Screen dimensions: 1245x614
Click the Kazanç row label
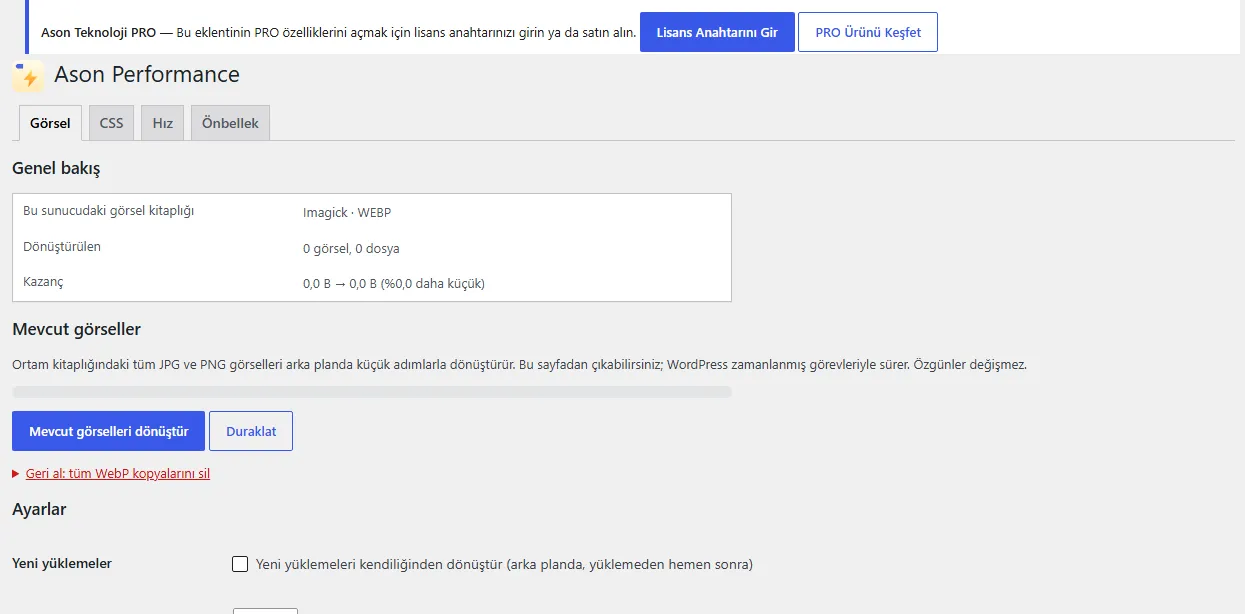(x=43, y=282)
